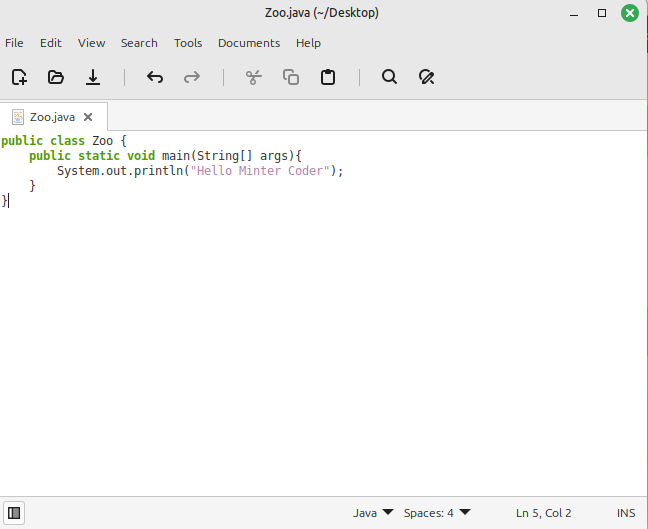Image resolution: width=648 pixels, height=529 pixels.
Task: Close the Zoo.java tab
Action: (88, 117)
